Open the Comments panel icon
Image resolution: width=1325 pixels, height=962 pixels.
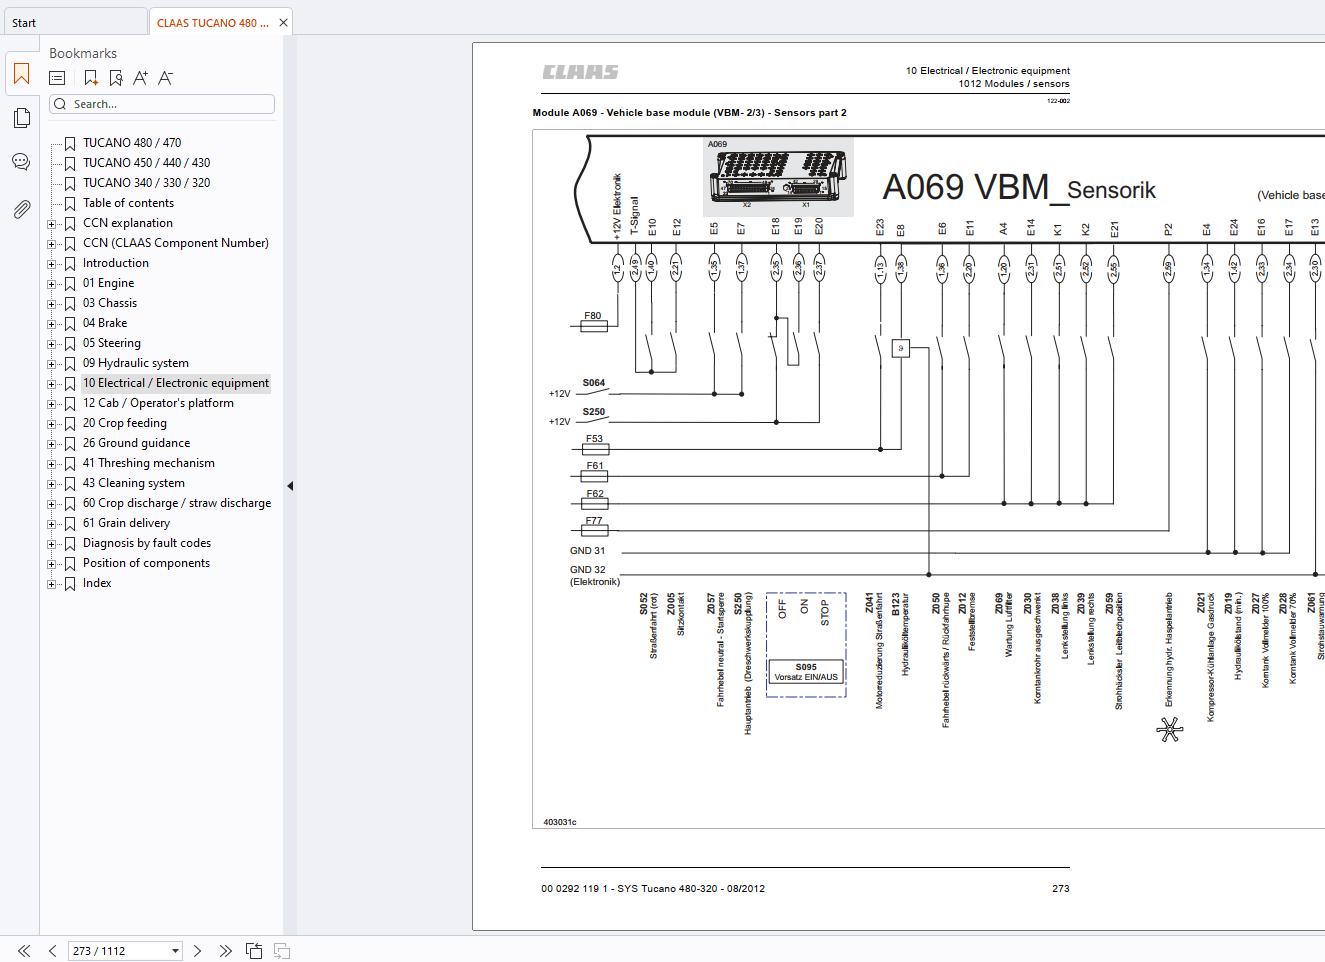tap(21, 162)
